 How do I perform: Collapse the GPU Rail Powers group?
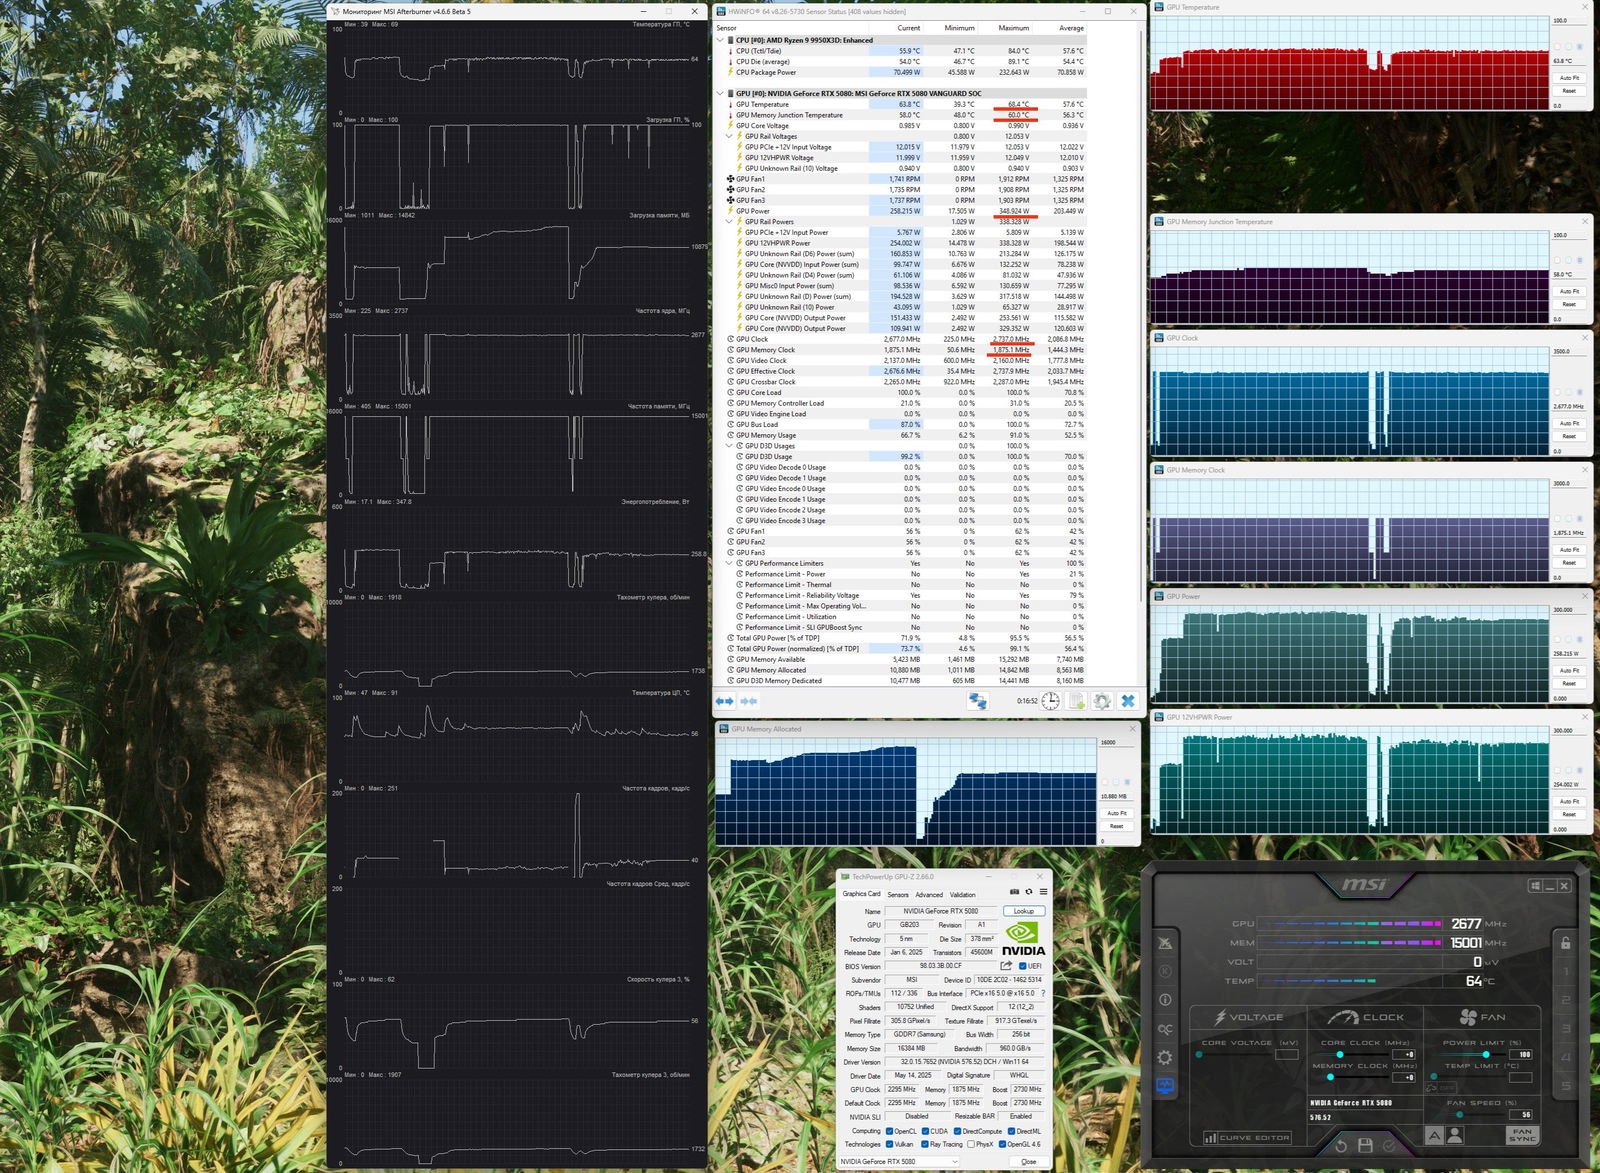pos(730,222)
